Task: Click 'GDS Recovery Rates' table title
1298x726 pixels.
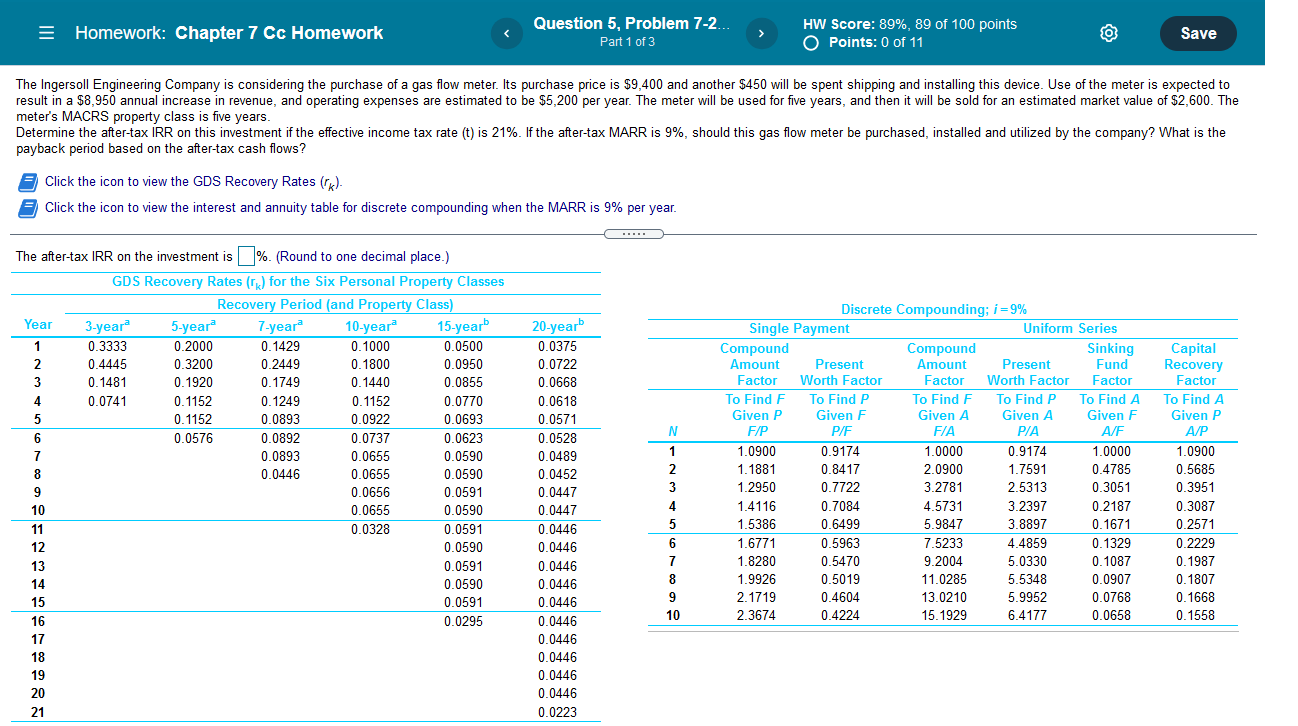Action: point(308,282)
